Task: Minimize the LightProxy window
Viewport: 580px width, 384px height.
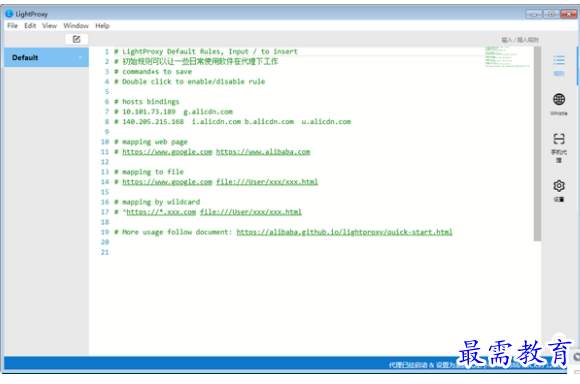Action: click(534, 14)
